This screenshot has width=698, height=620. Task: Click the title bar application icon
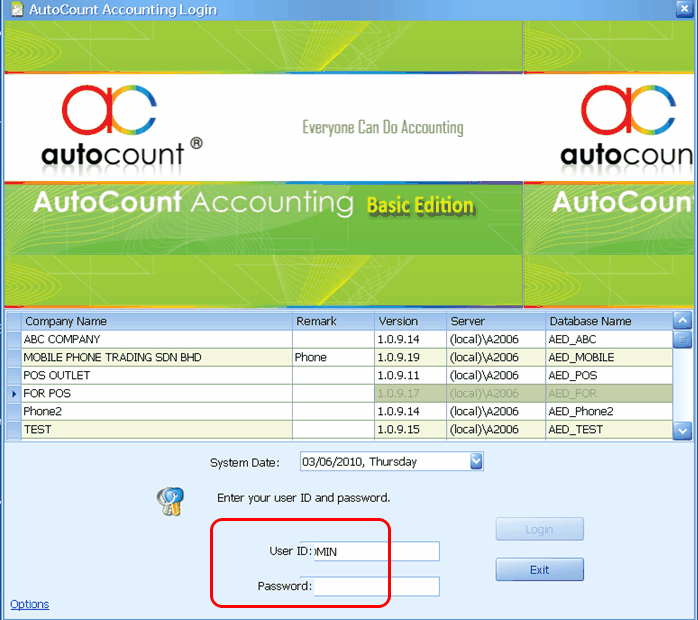click(x=16, y=9)
